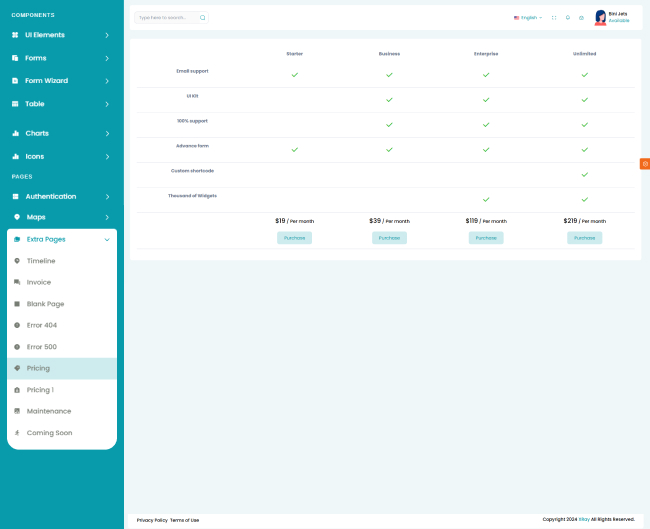Expand the Authentication submenu arrow
This screenshot has width=650, height=529.
click(107, 197)
